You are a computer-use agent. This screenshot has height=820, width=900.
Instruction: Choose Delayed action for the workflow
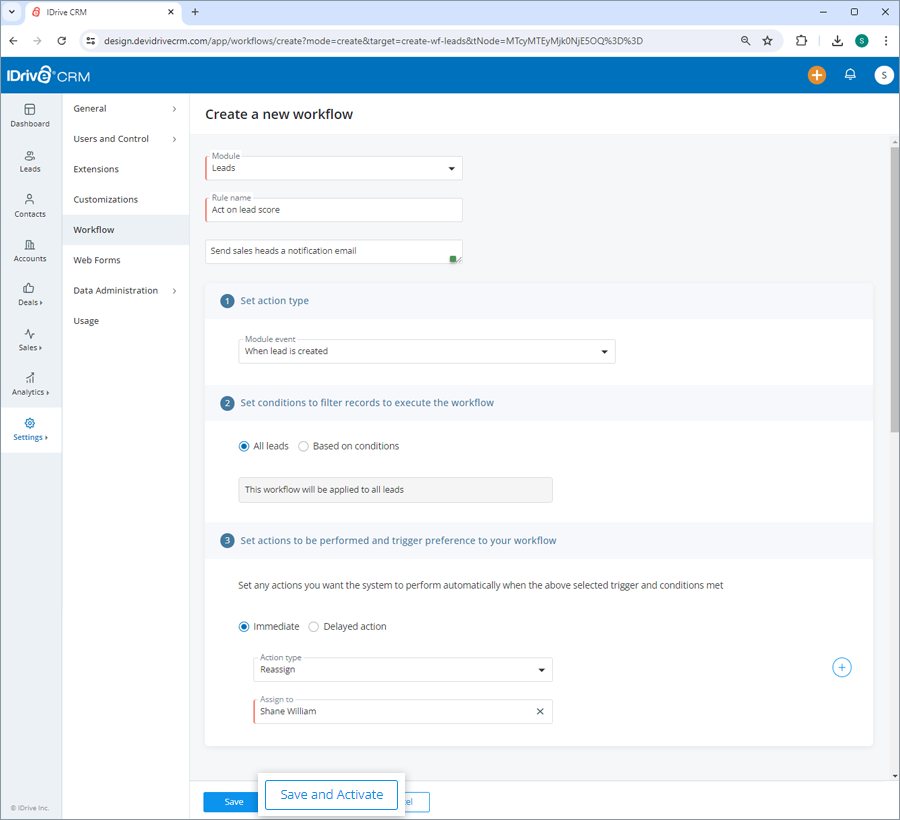click(311, 626)
